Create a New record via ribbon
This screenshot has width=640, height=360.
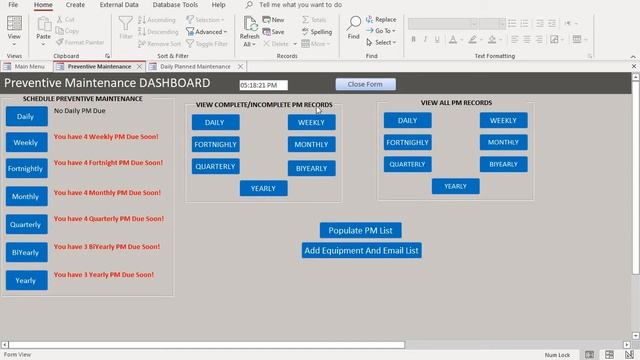(273, 20)
